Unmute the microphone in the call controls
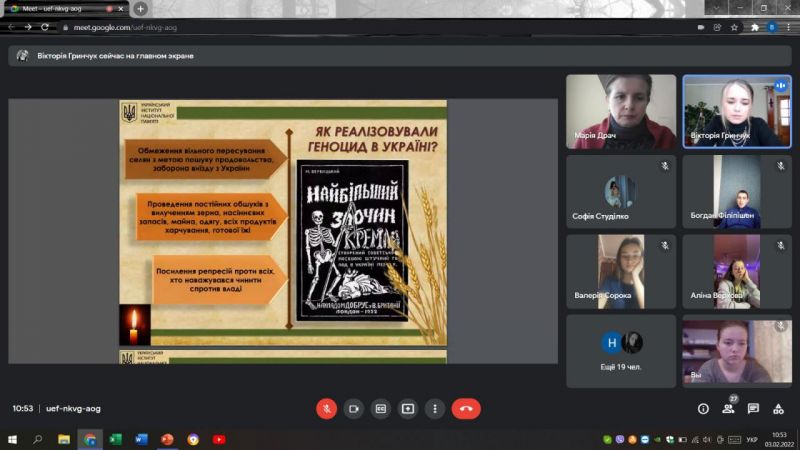This screenshot has height=450, width=800. pos(326,409)
